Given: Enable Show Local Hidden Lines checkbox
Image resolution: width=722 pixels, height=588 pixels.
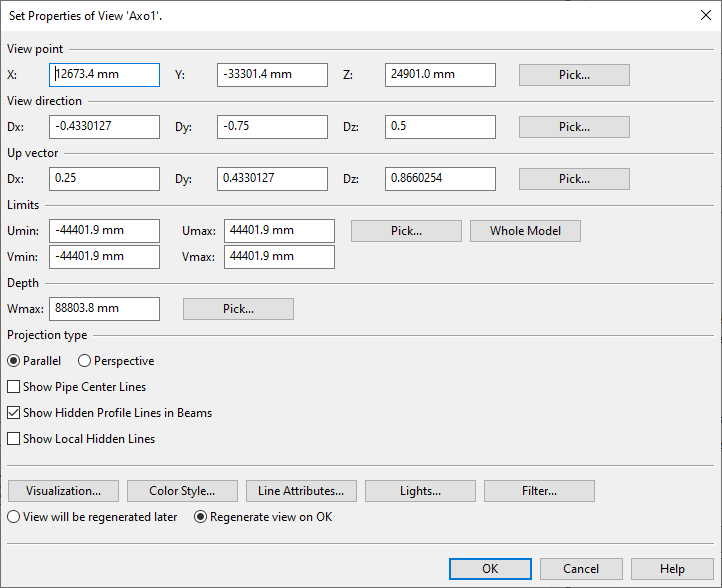Looking at the screenshot, I should coord(14,439).
